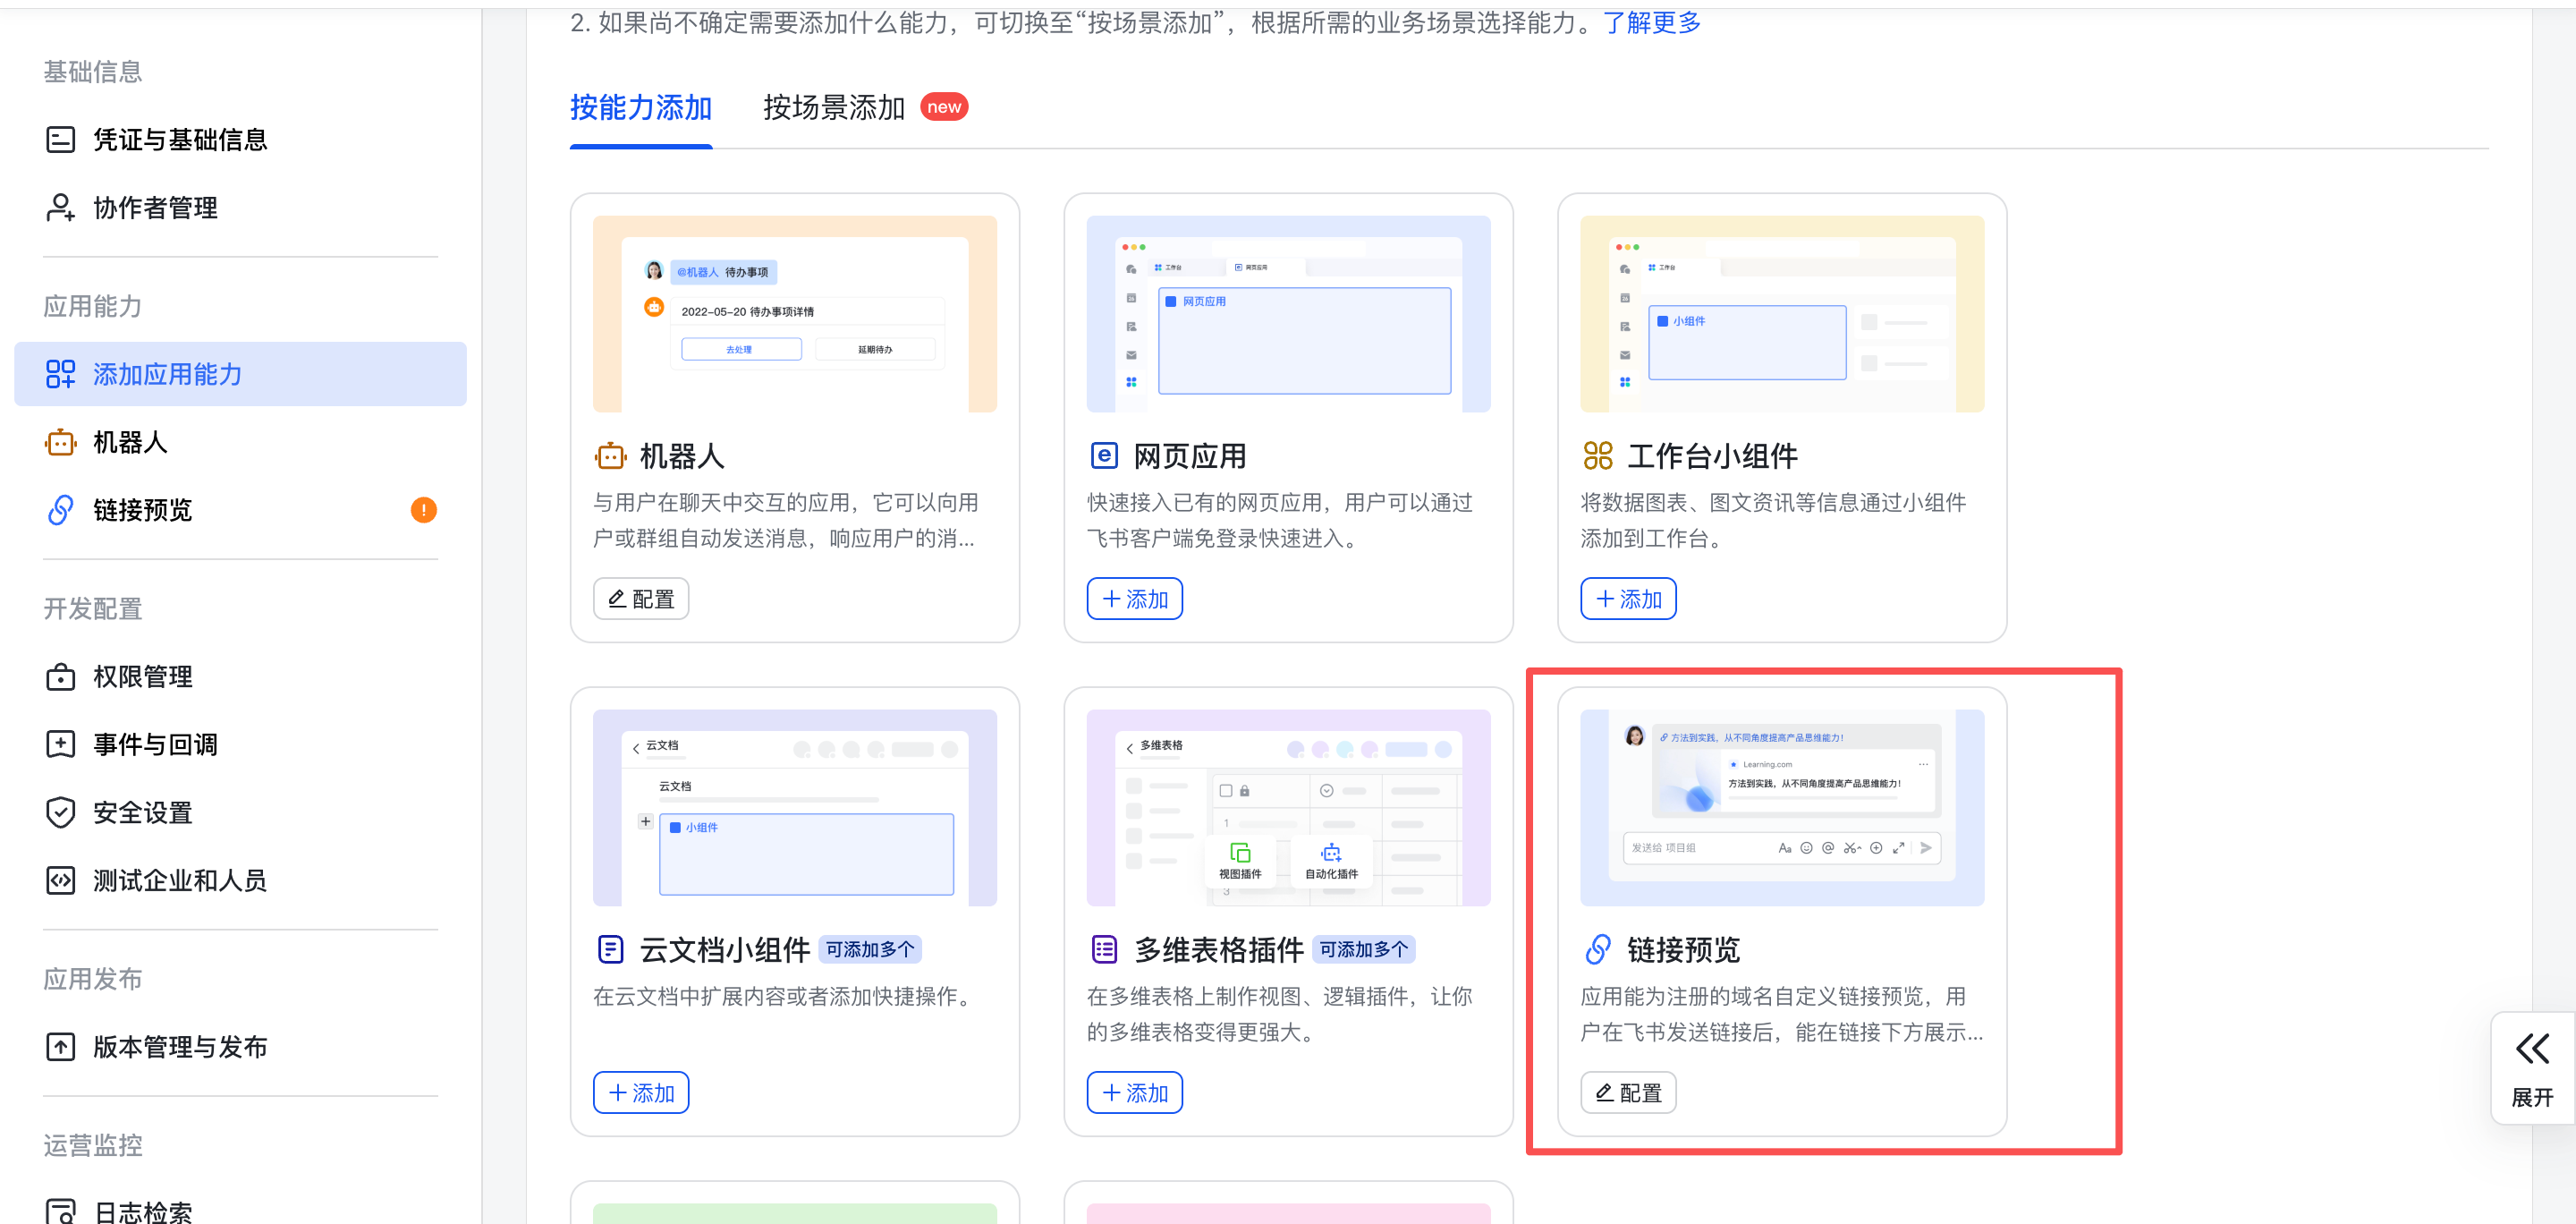Add the 网页应用 capability

1134,599
